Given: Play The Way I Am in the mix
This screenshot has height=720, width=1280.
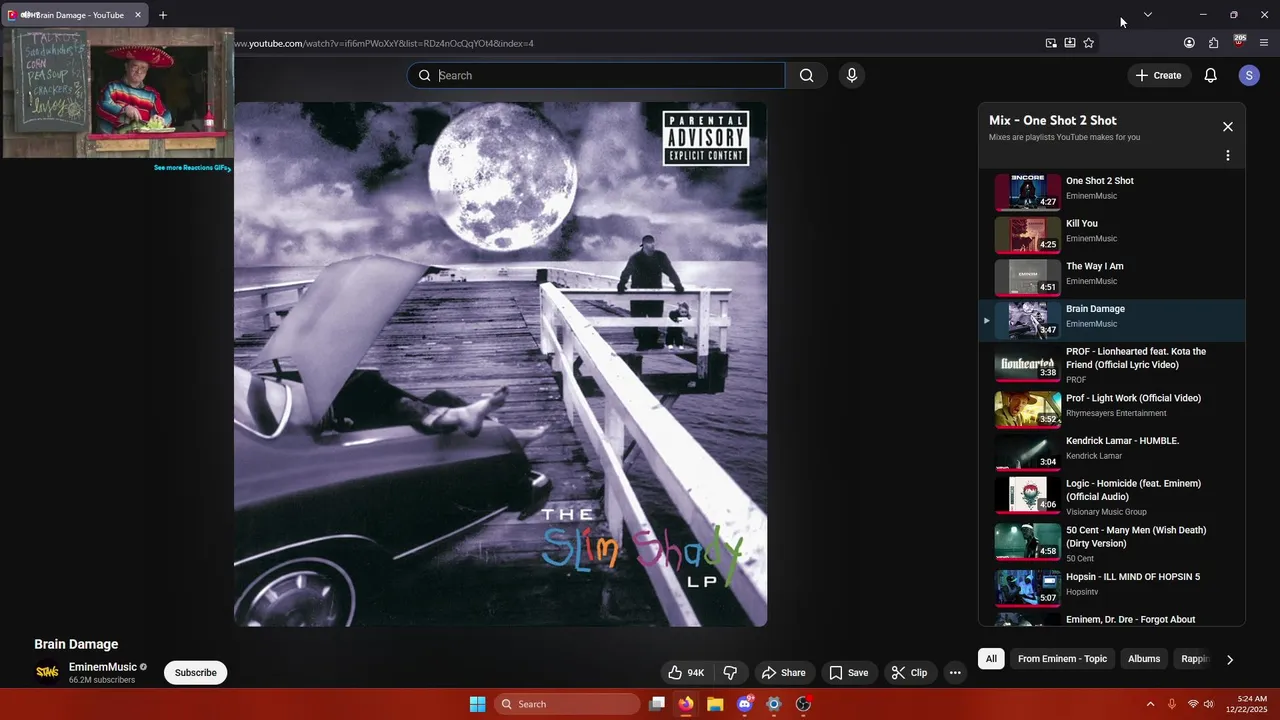Looking at the screenshot, I should tap(1112, 277).
